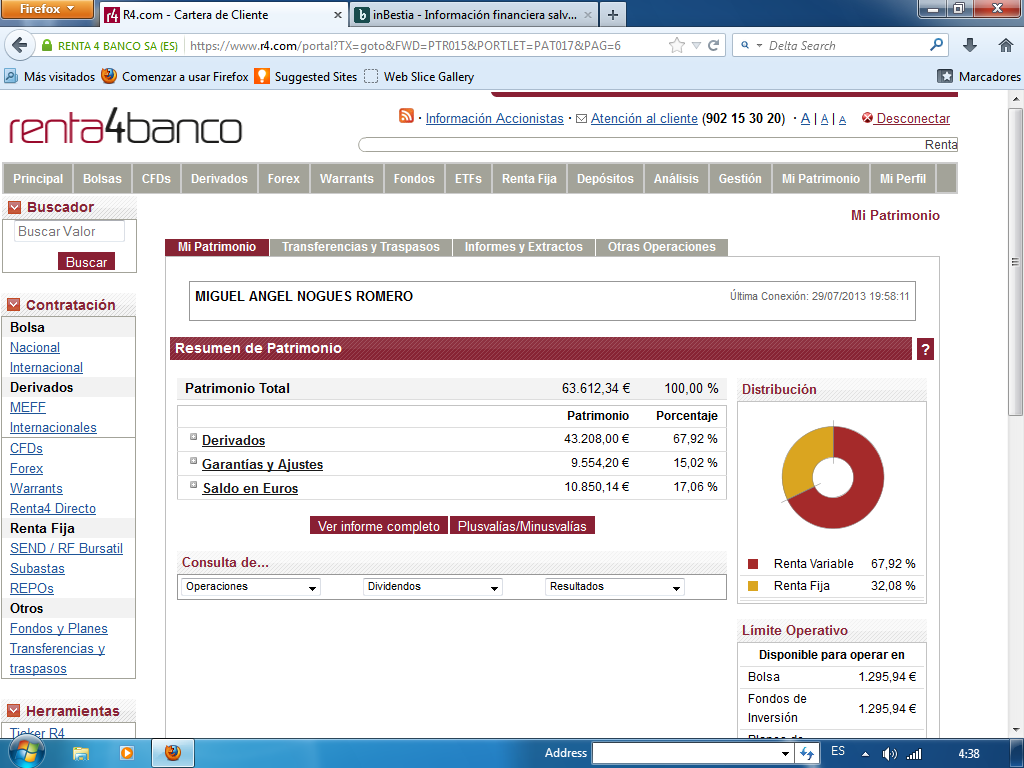Toggle the Buscador panel checkbox
The height and width of the screenshot is (768, 1024).
[14, 207]
